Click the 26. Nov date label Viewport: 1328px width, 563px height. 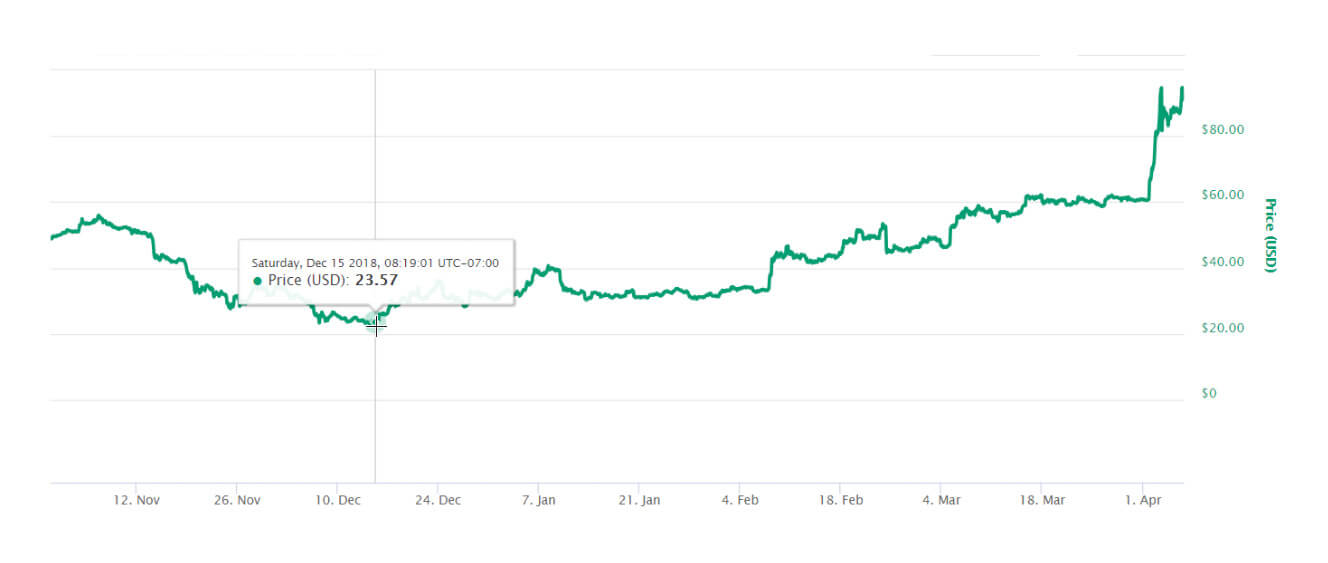coord(236,500)
